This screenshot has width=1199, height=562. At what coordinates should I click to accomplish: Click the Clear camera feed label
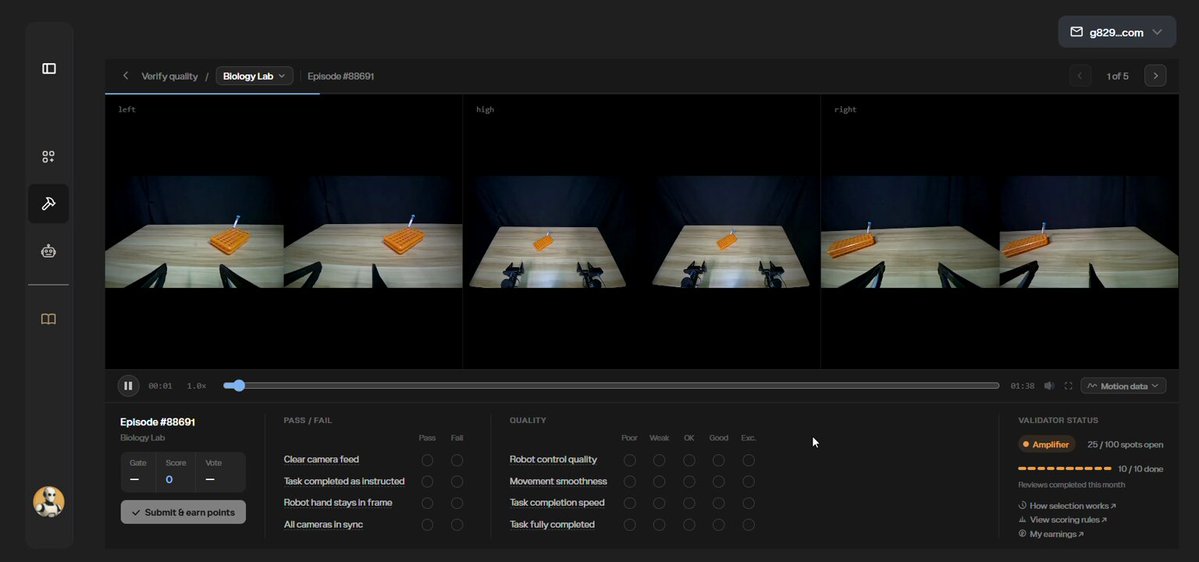pyautogui.click(x=321, y=460)
